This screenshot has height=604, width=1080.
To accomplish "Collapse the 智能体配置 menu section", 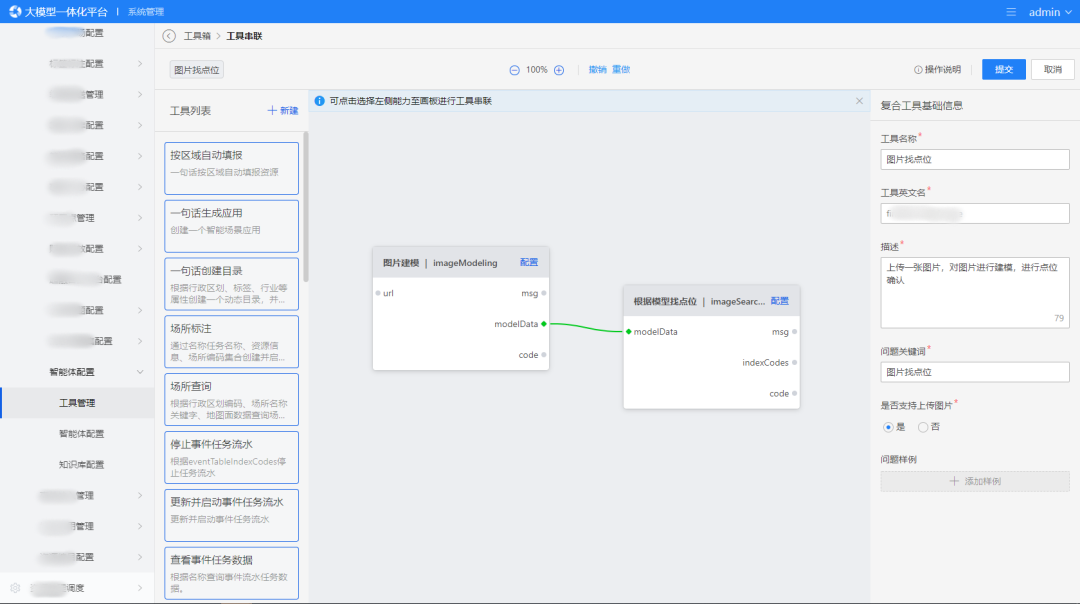I will [139, 372].
